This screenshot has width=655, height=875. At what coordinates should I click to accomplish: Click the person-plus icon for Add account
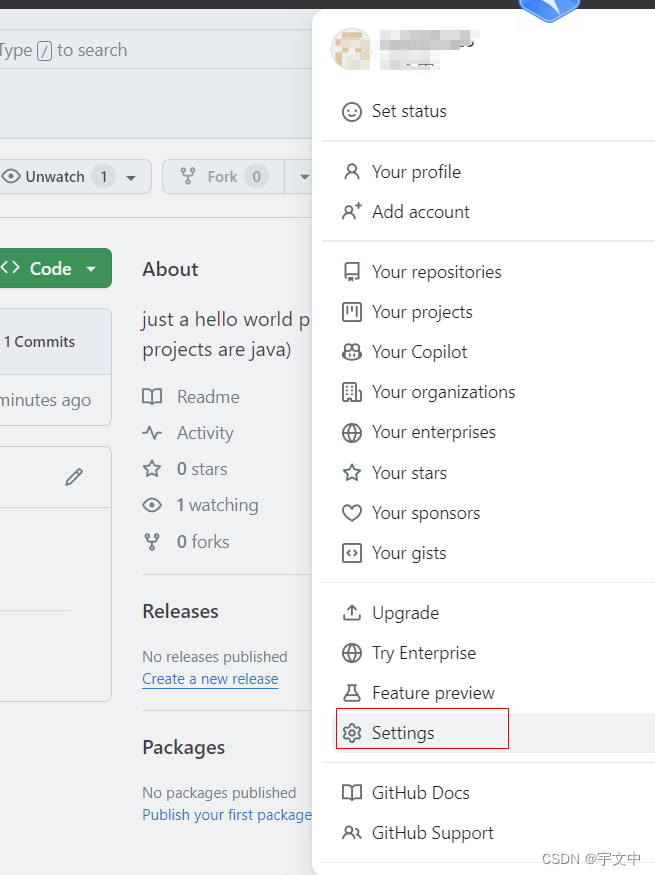(351, 212)
